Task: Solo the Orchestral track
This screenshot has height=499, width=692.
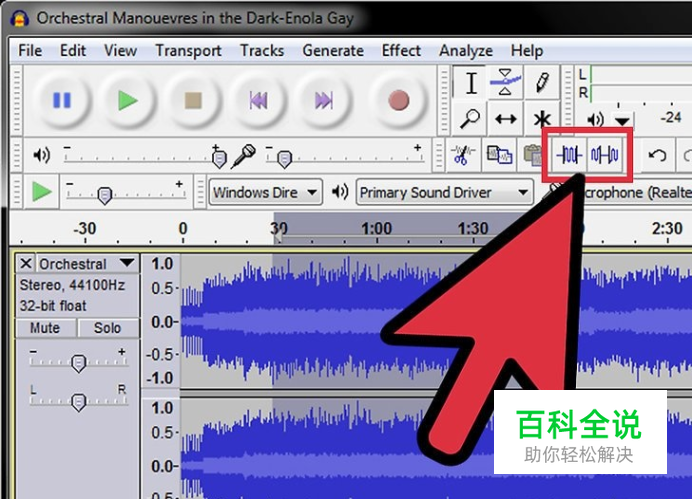Action: [x=107, y=328]
